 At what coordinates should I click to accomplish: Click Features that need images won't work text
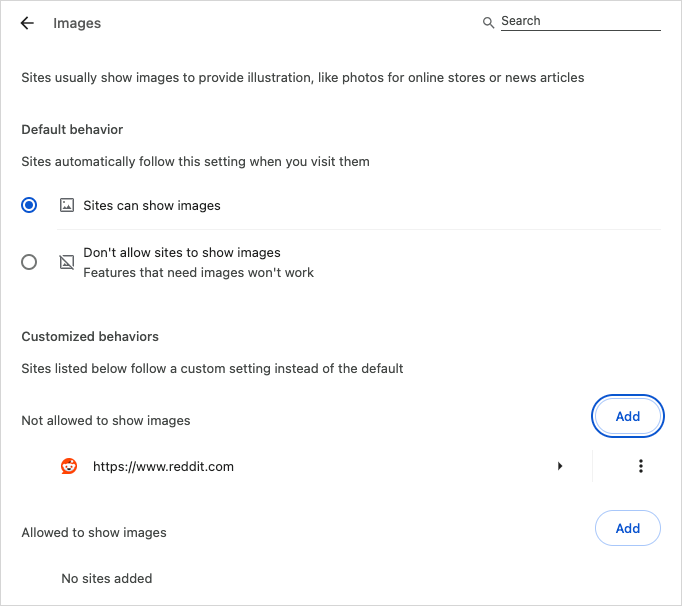pos(198,272)
